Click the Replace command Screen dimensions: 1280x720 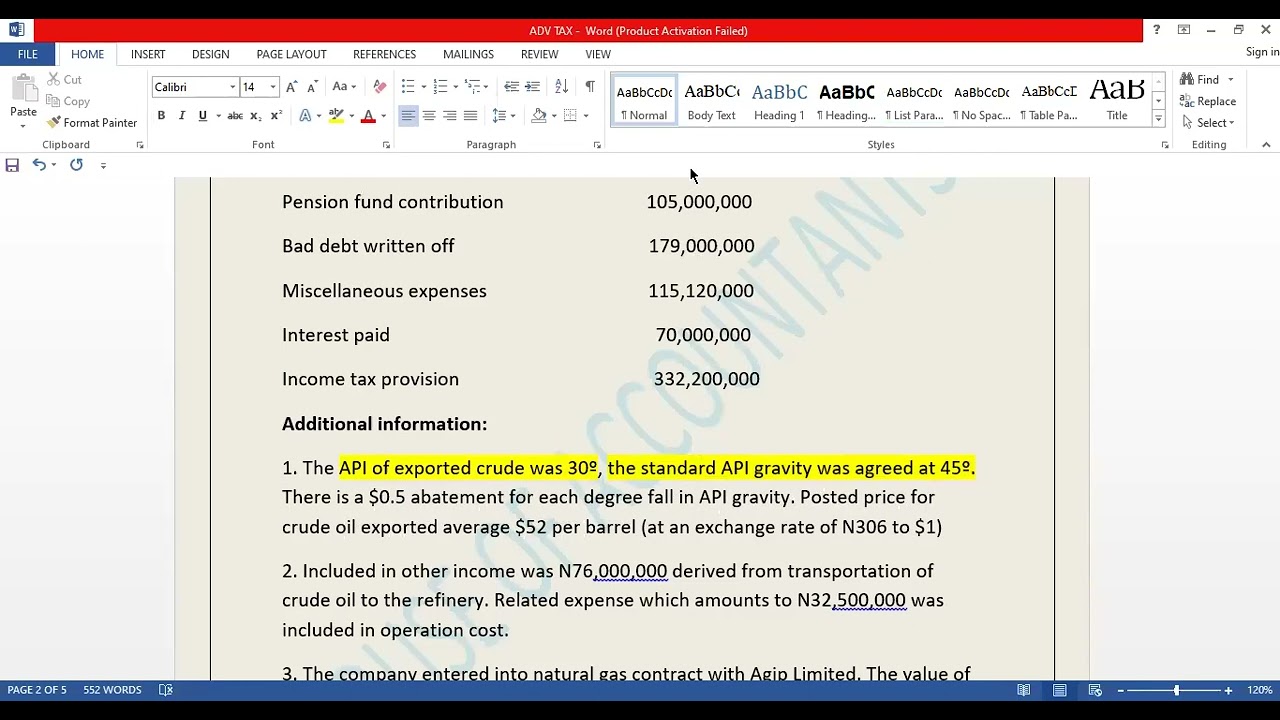pos(1208,101)
